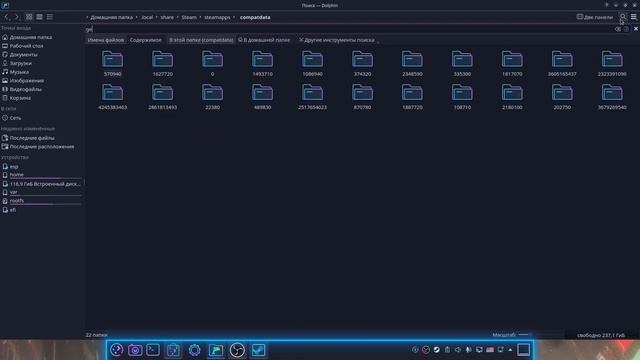640x360 pixels.
Task: Switch to compact view mode
Action: pos(39,17)
